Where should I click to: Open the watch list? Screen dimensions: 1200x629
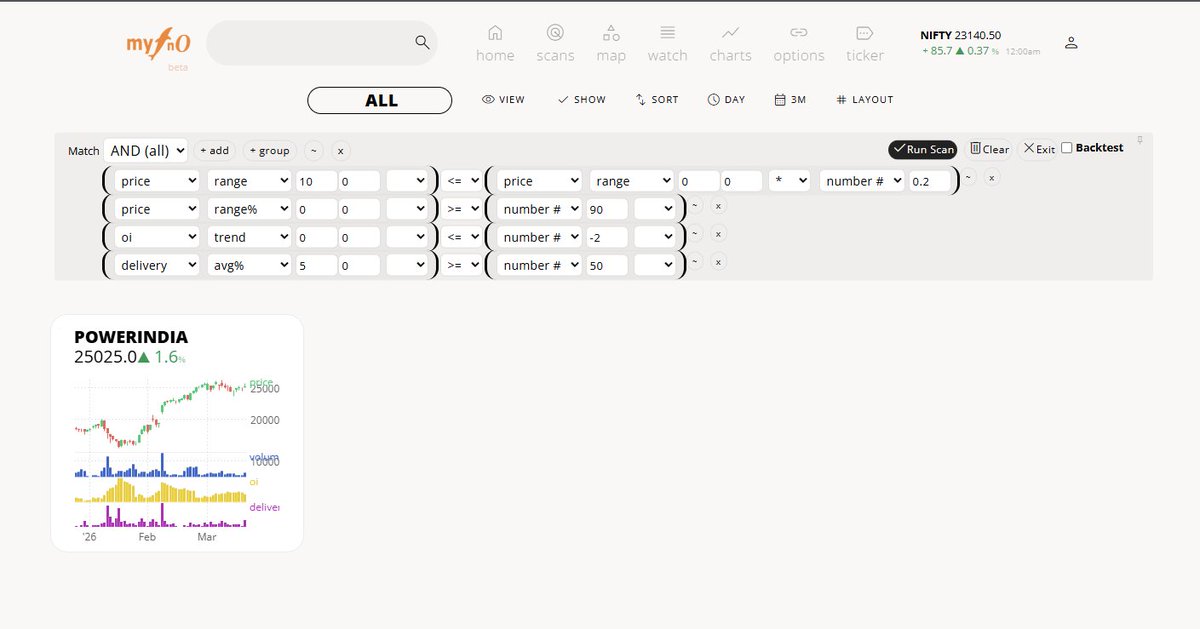pyautogui.click(x=667, y=44)
